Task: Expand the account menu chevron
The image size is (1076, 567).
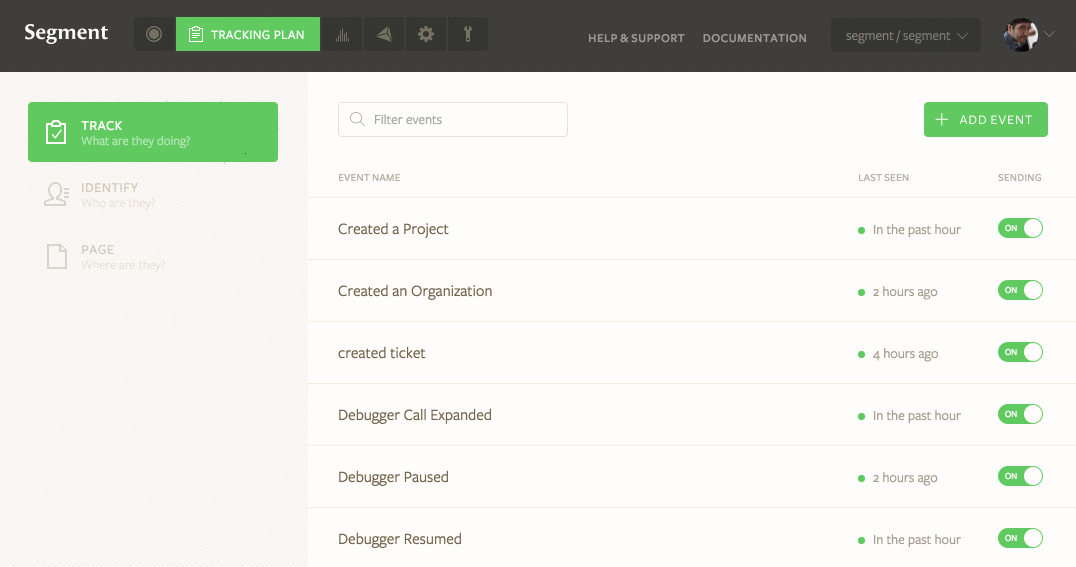Action: pyautogui.click(x=1049, y=34)
